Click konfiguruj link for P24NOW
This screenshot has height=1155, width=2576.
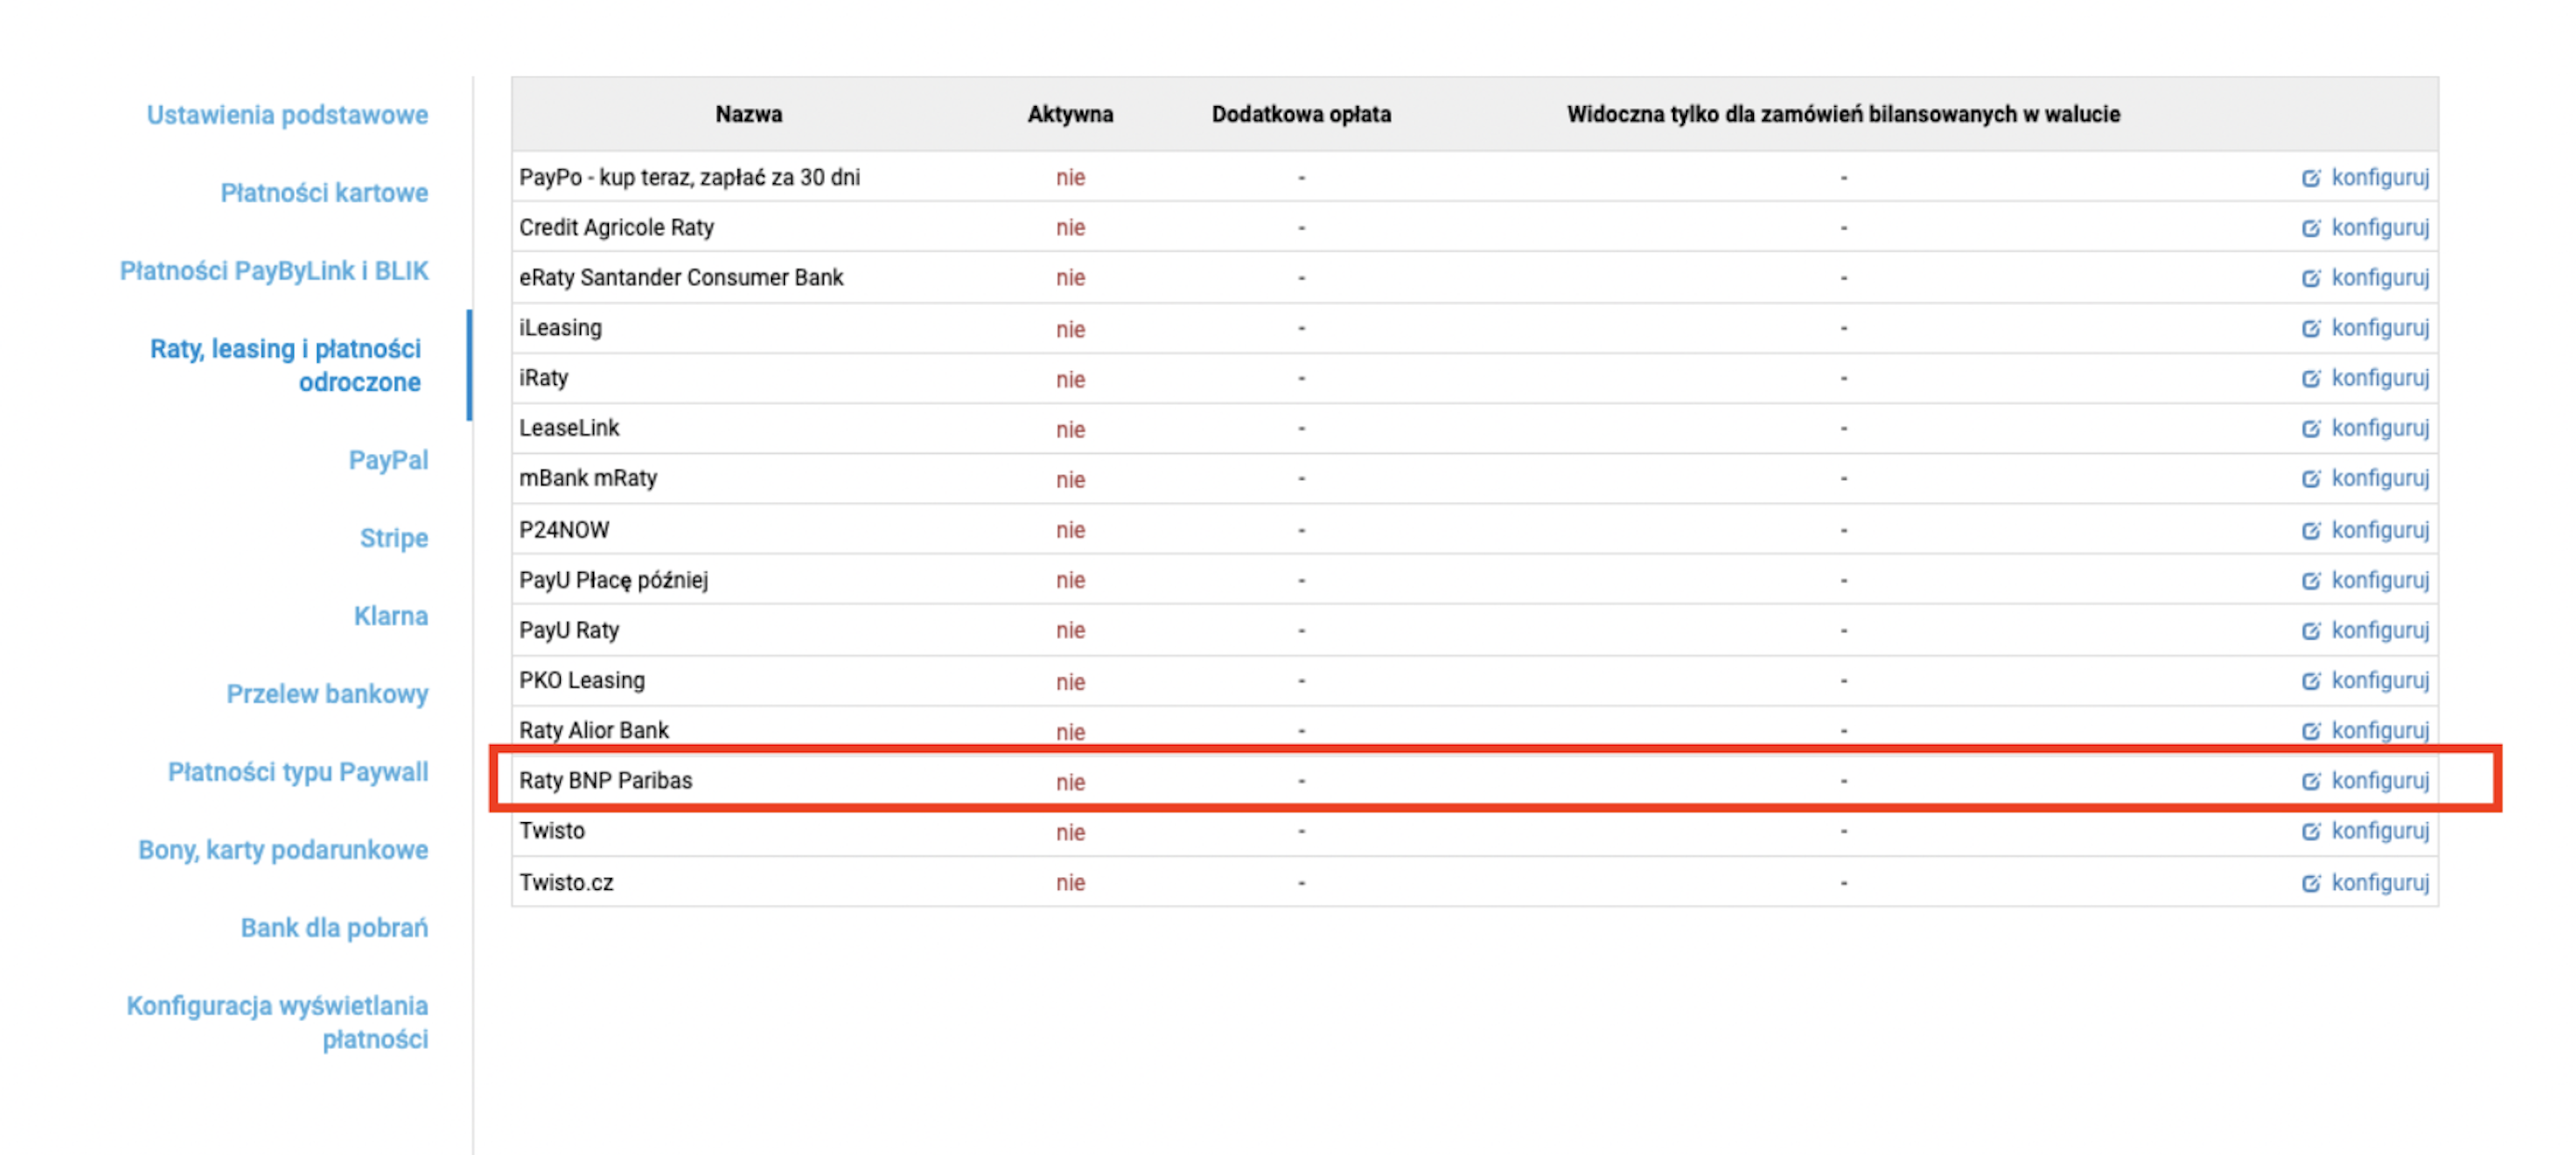pos(2380,530)
